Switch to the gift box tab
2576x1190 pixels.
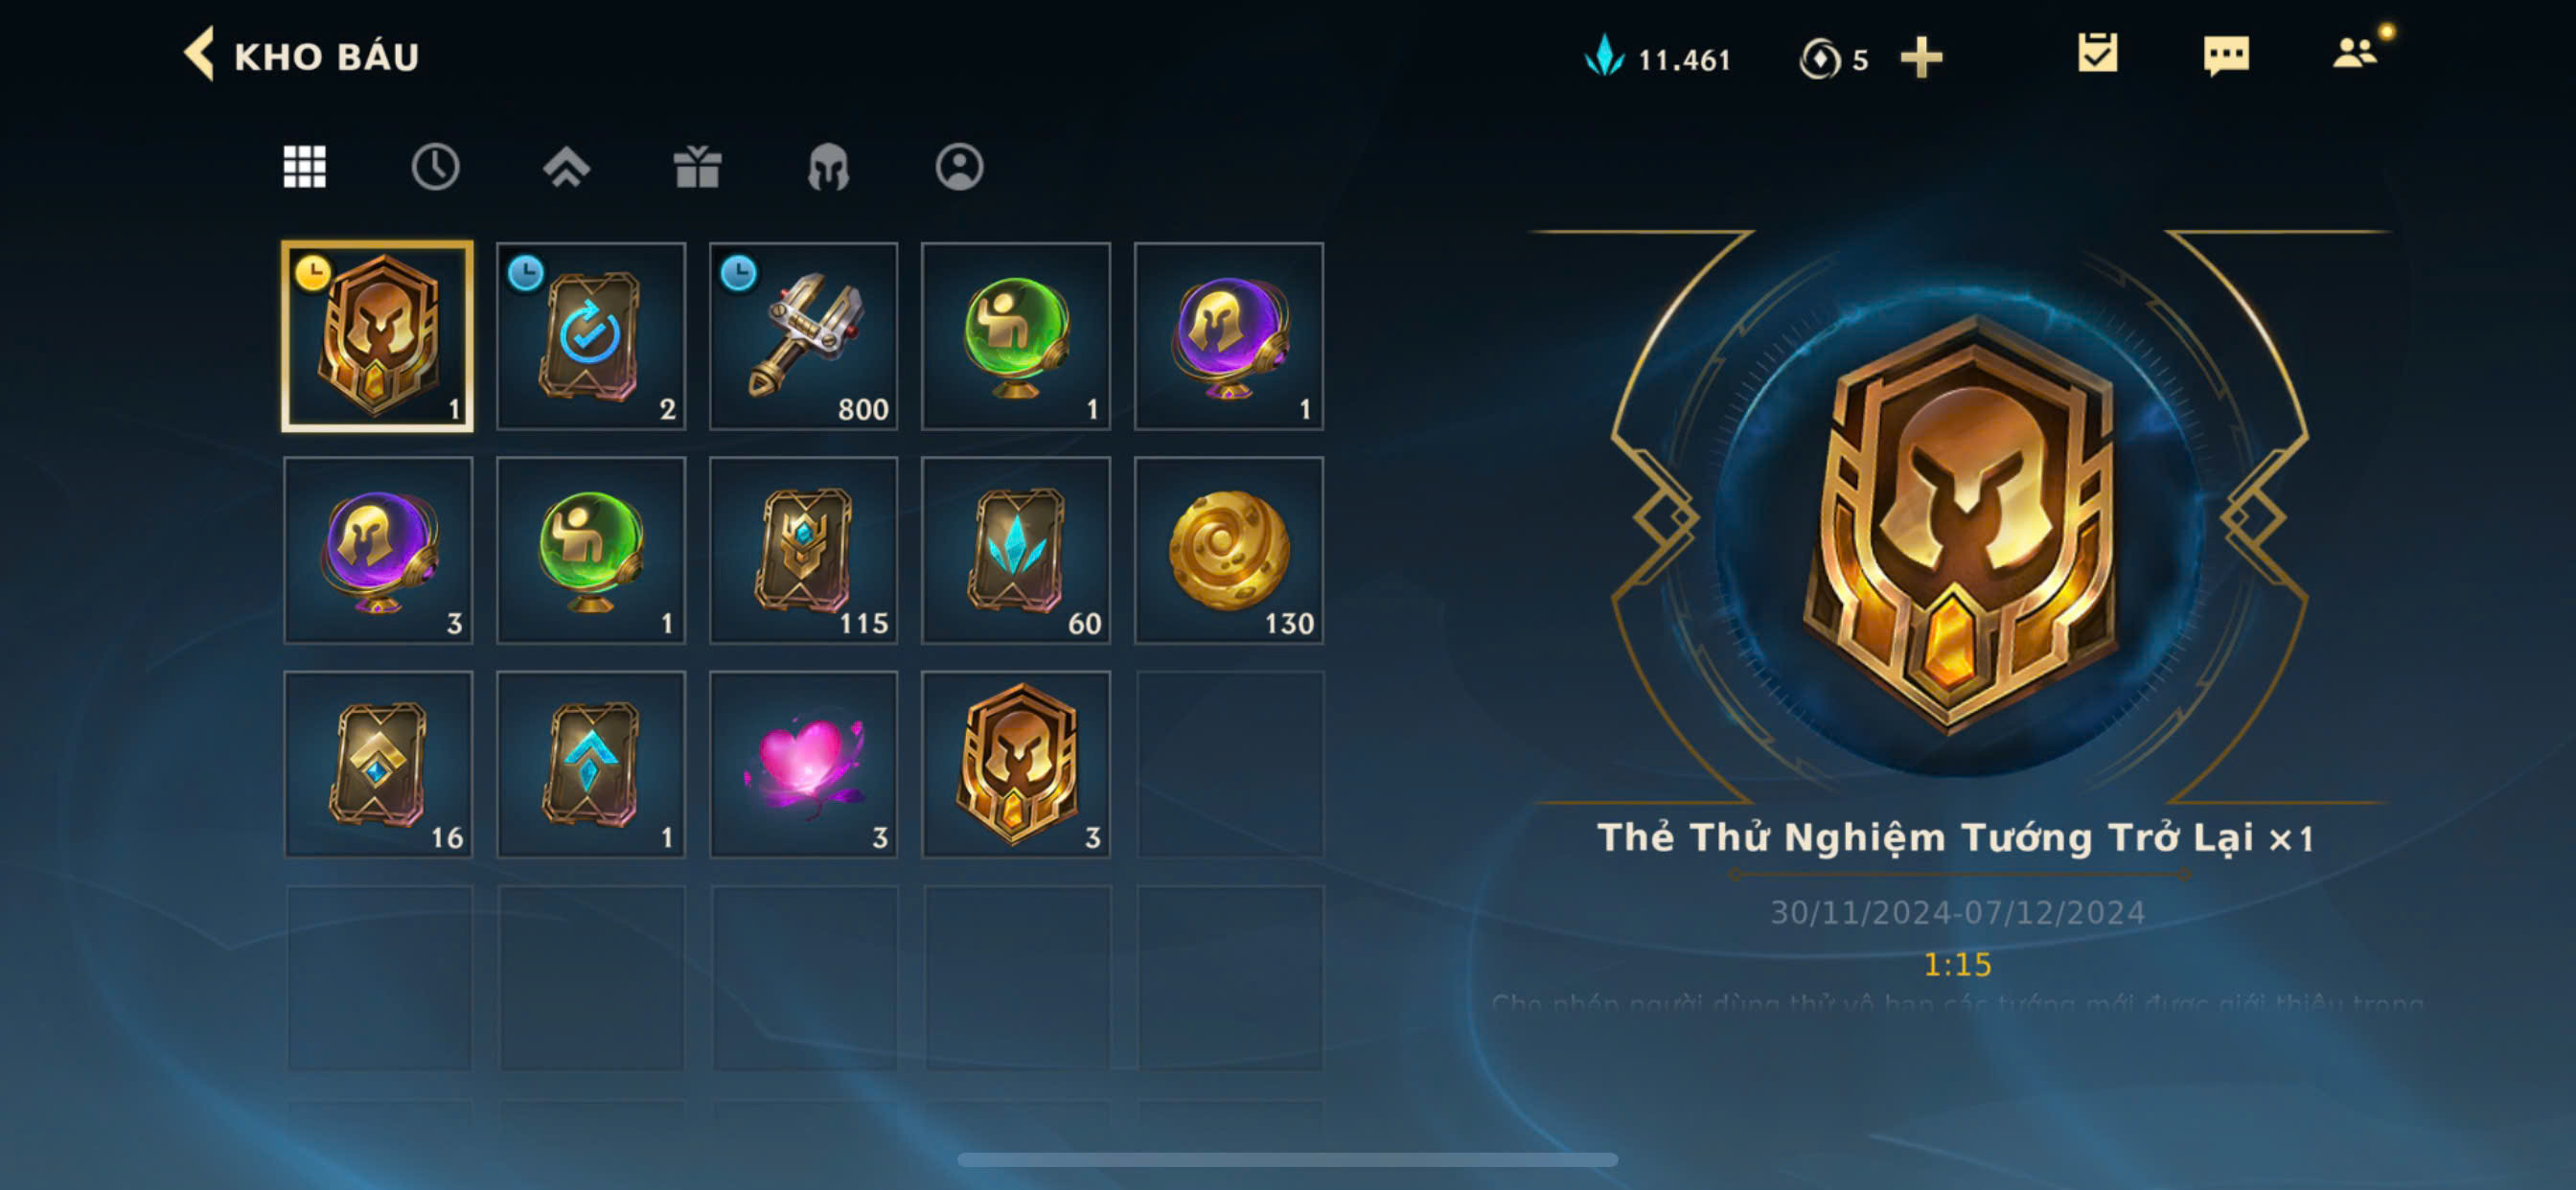point(697,167)
